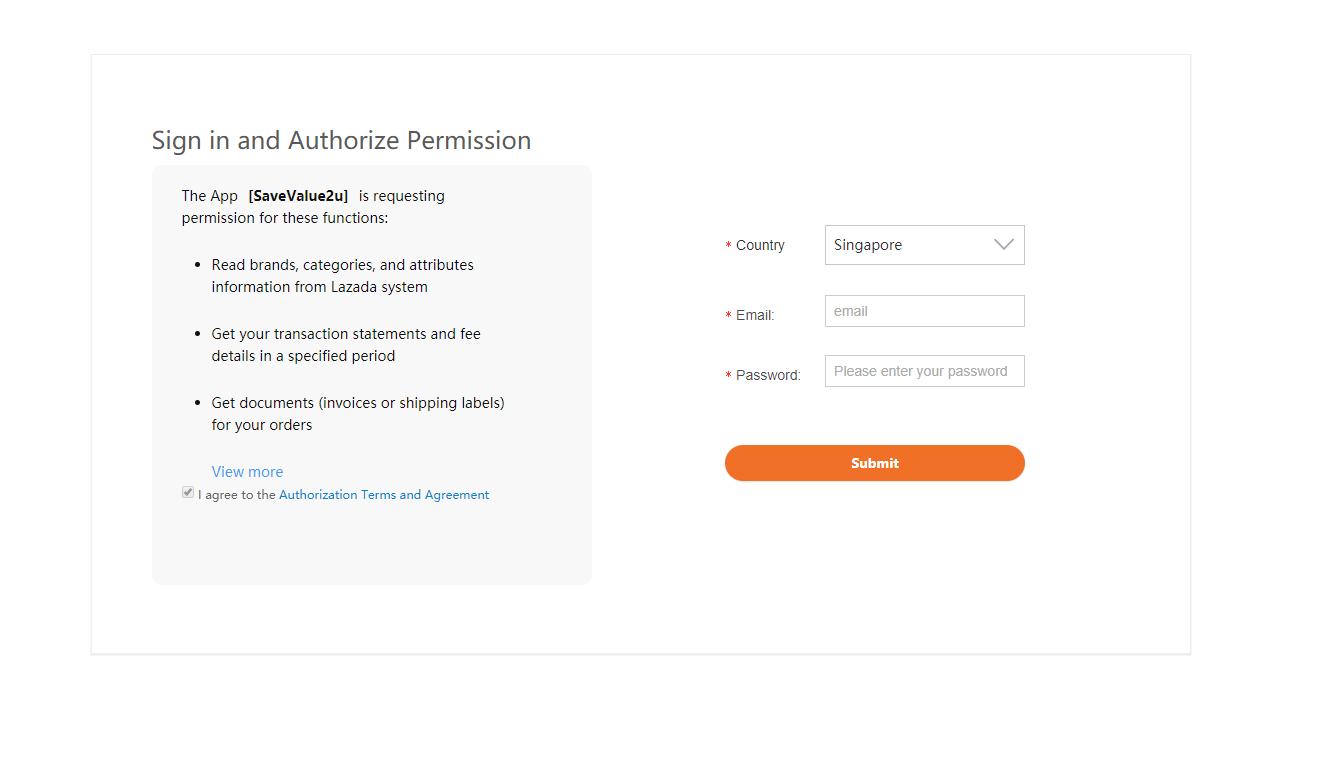Screen dimensions: 1329x773
Task: Expand the View more permissions link
Action: 247,472
